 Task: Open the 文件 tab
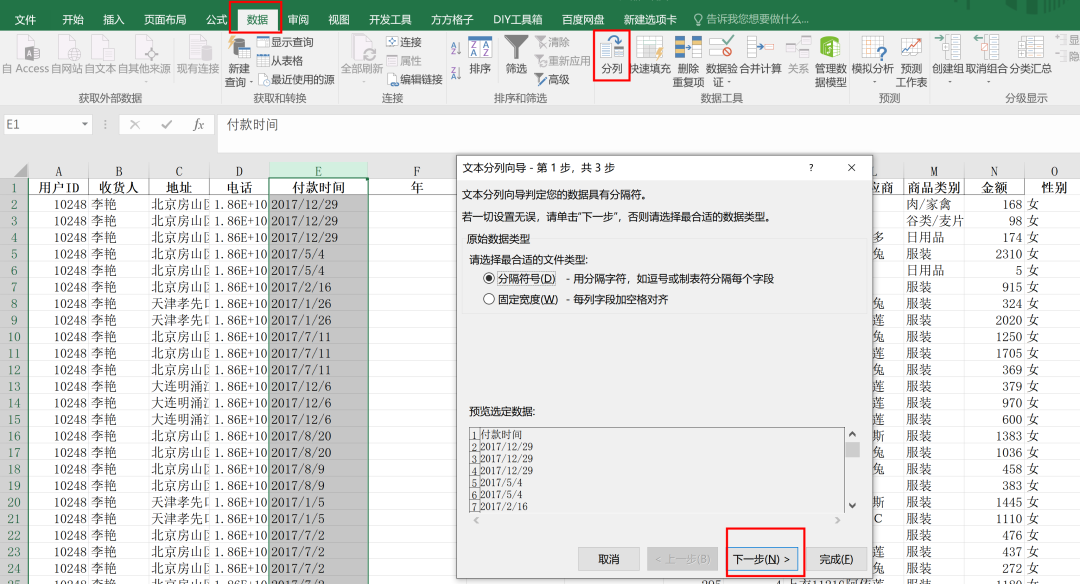click(25, 19)
